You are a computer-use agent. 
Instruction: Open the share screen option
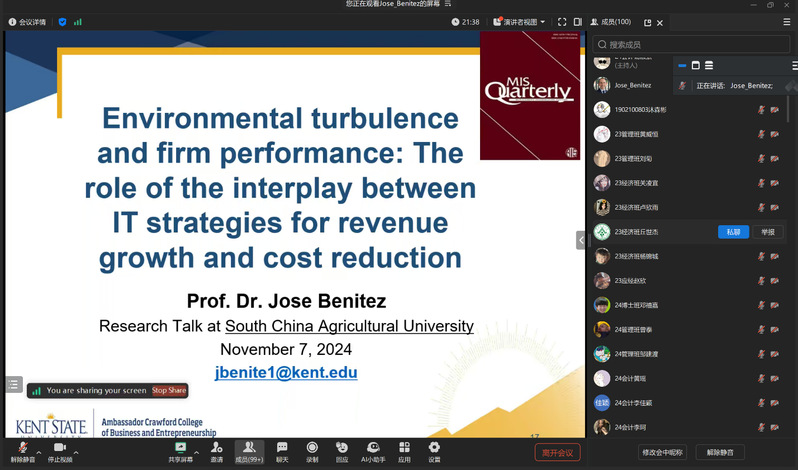point(180,448)
